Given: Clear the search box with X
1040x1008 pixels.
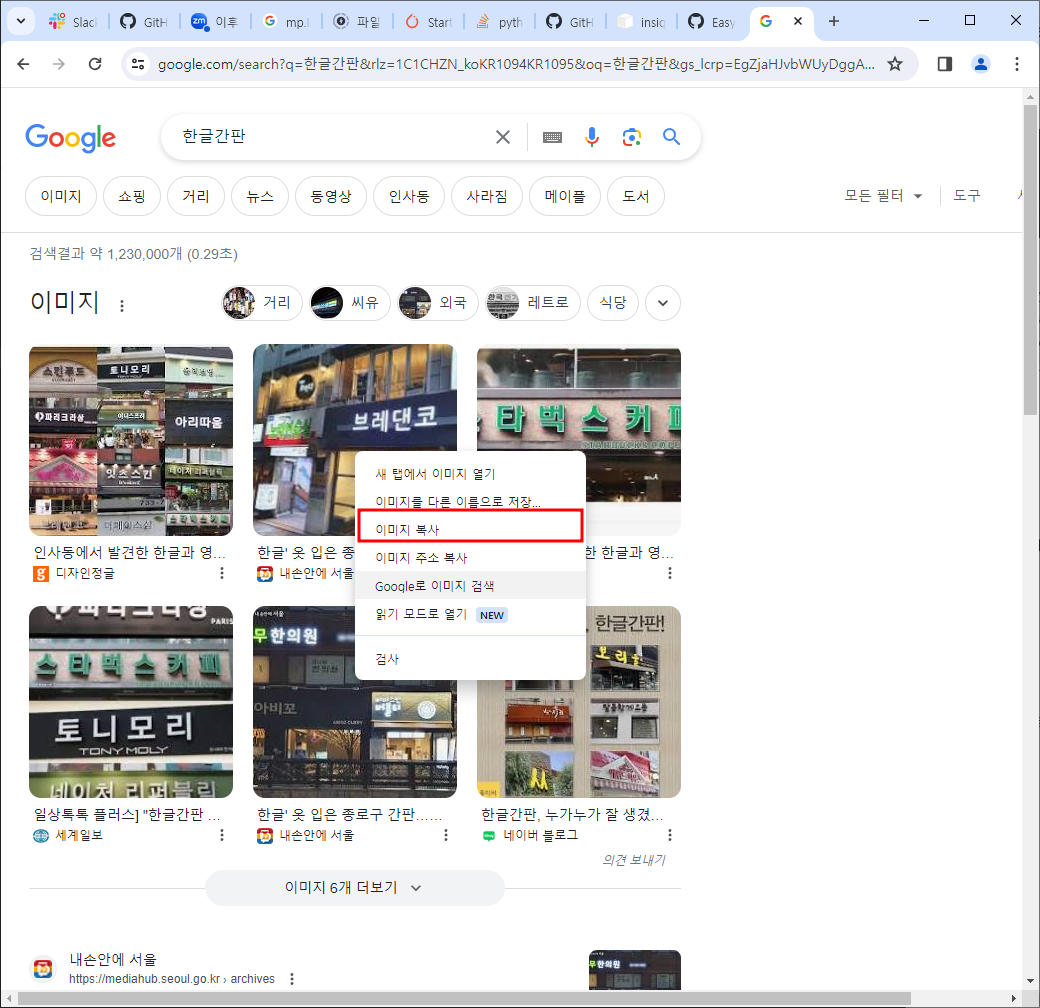Looking at the screenshot, I should click(x=503, y=137).
